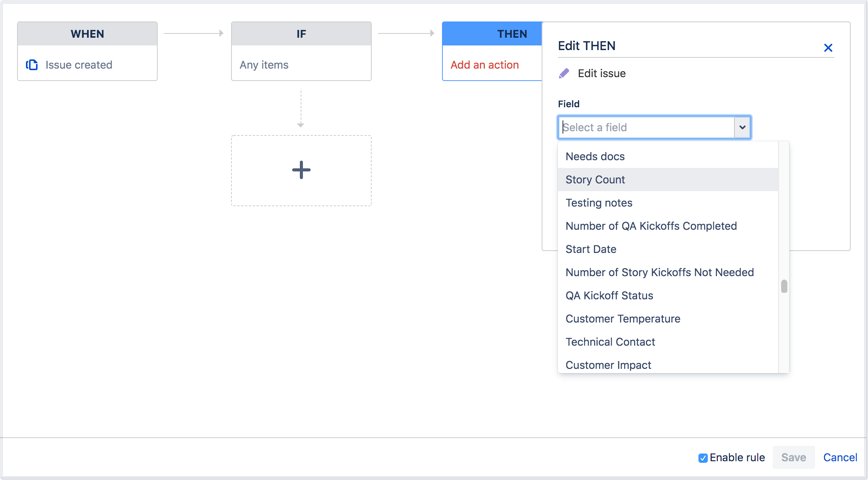Pick Customer Temperature from the list
868x480 pixels.
click(x=623, y=319)
